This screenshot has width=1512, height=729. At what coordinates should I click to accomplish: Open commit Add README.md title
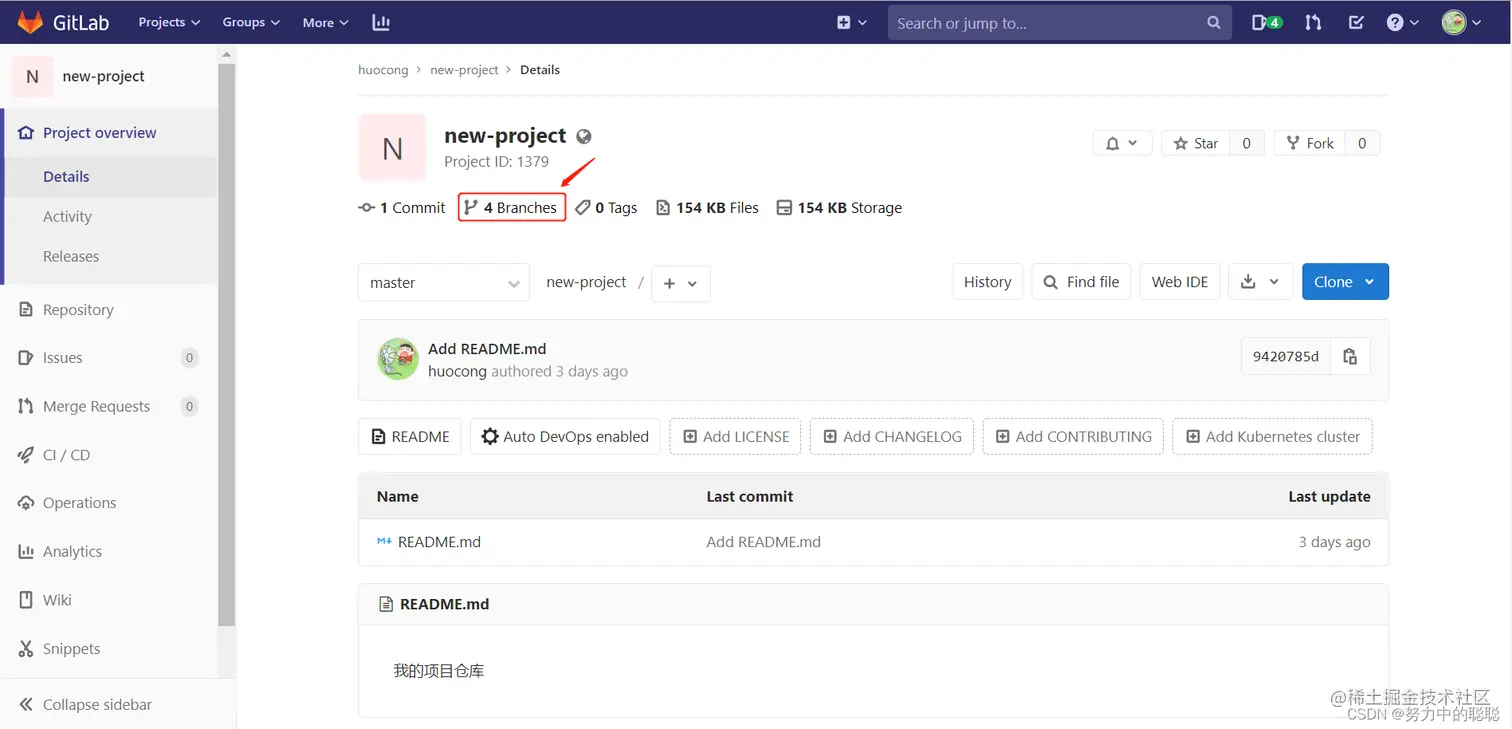487,349
